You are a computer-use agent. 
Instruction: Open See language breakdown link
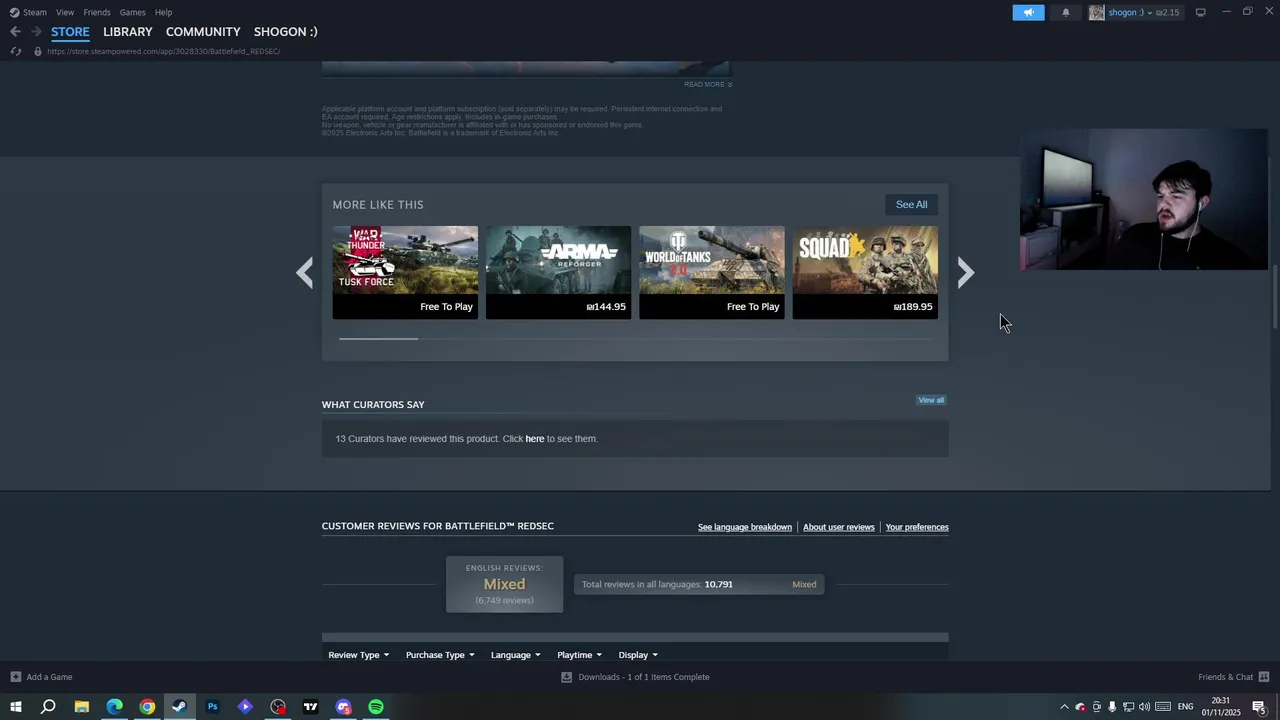point(745,527)
